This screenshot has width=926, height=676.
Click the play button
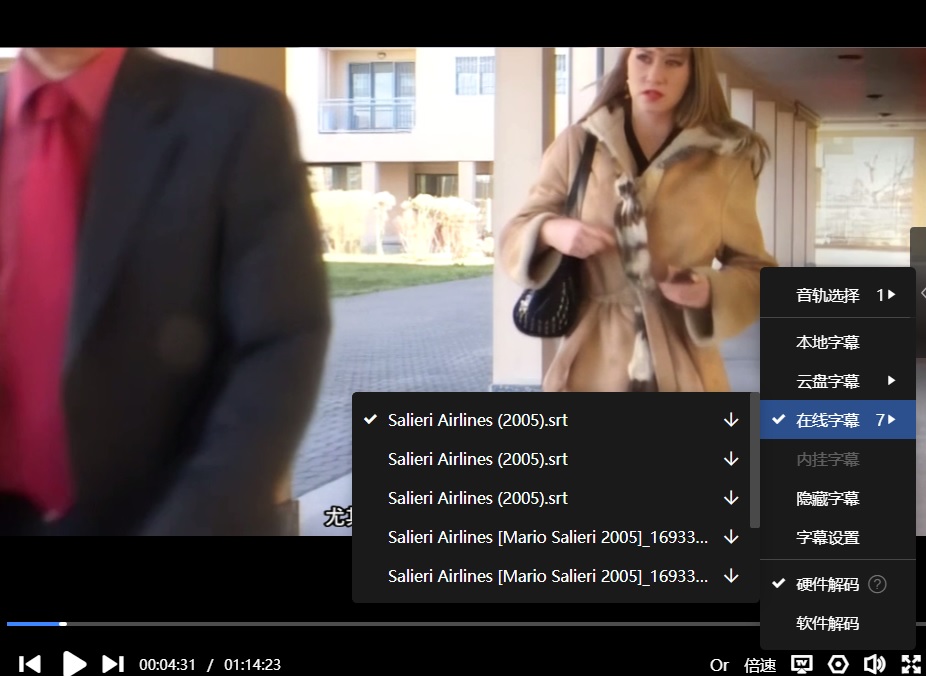coord(74,664)
